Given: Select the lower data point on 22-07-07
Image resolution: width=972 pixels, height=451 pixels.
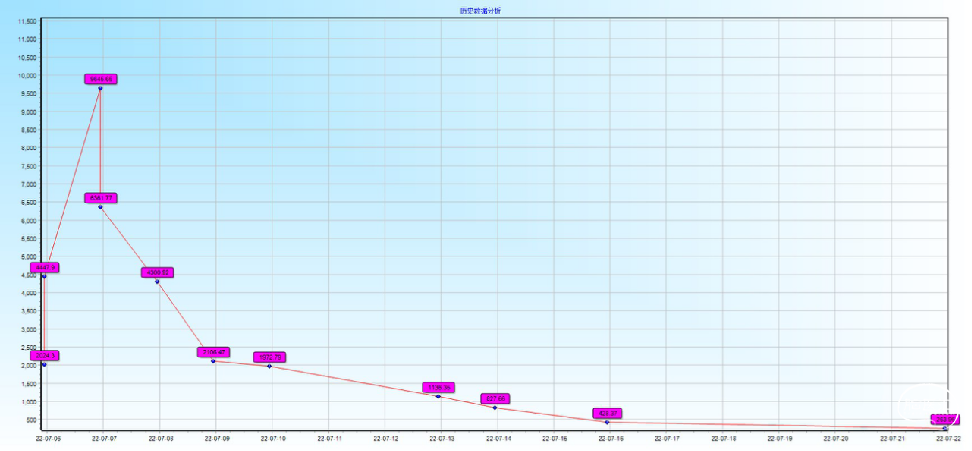Looking at the screenshot, I should point(100,207).
